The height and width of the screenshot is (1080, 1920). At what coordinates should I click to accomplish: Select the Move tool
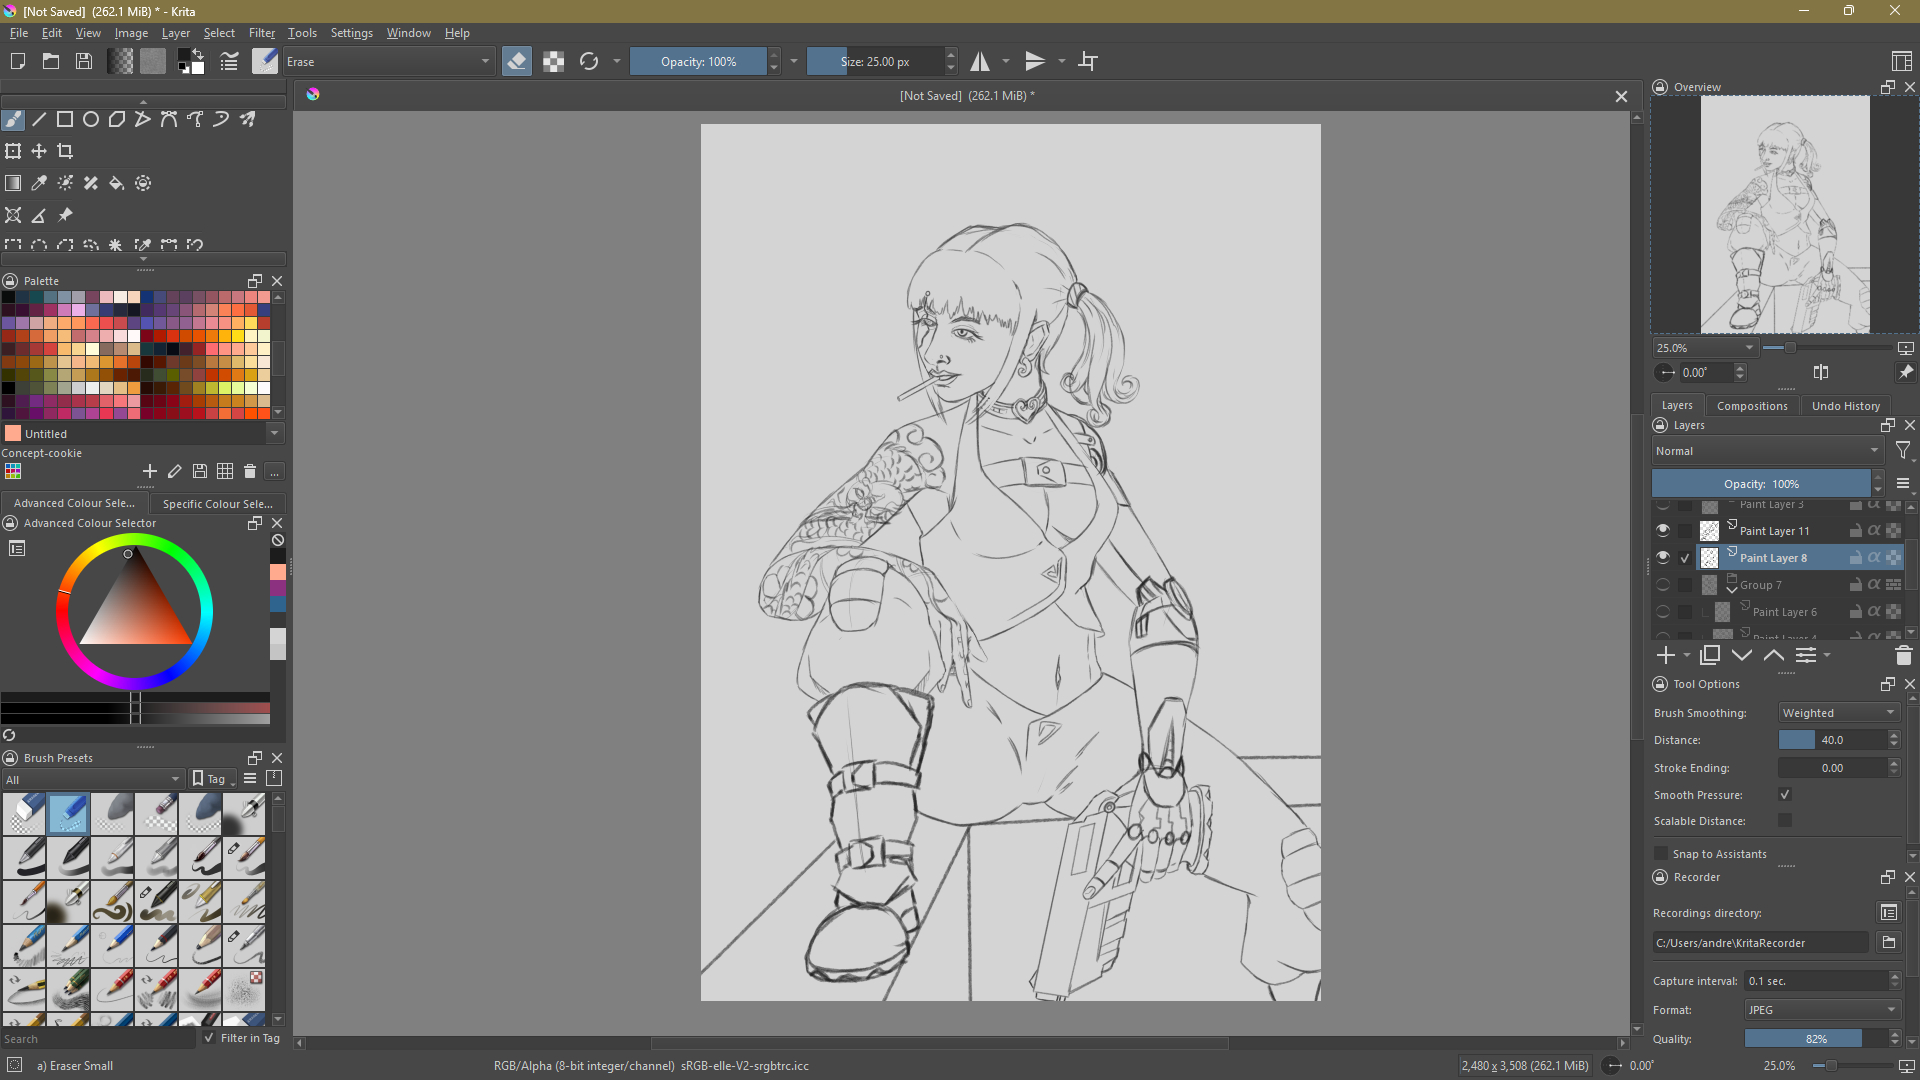39,151
